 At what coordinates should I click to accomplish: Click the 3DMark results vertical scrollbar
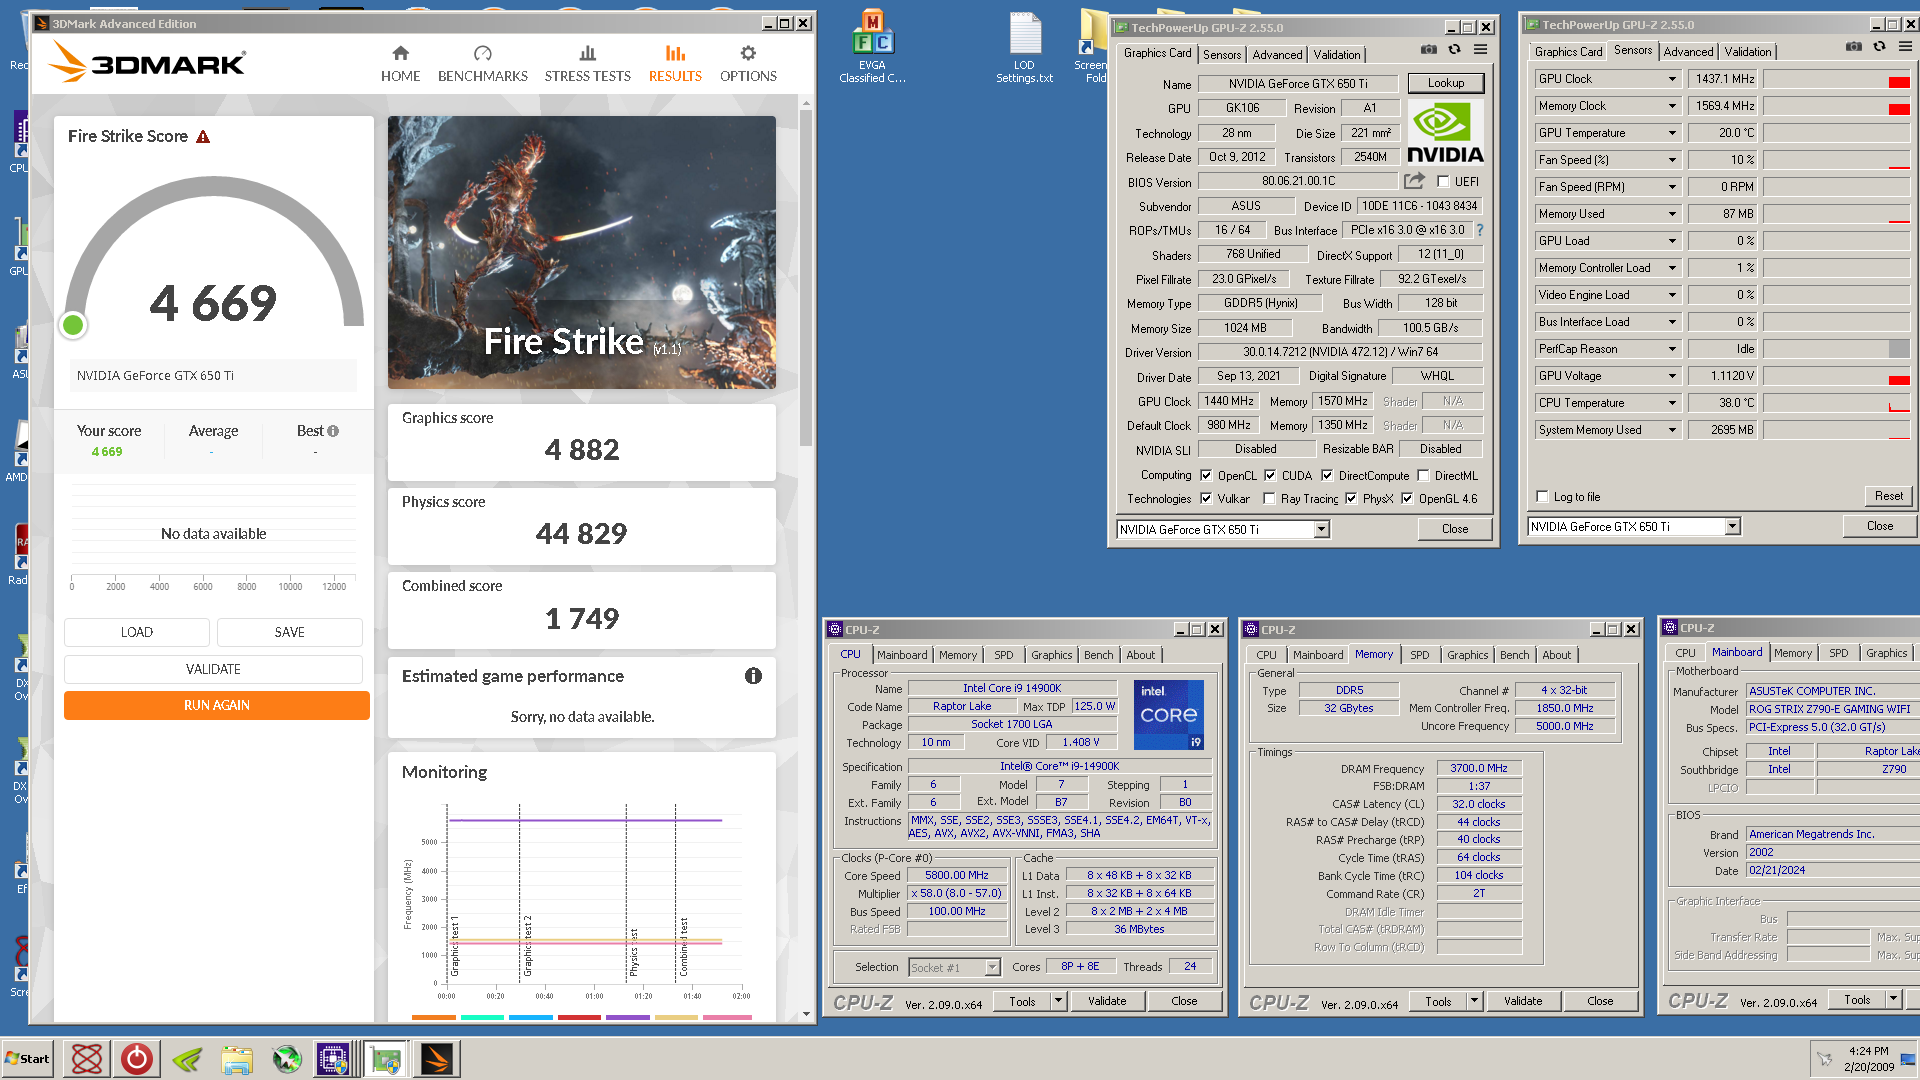point(806,280)
